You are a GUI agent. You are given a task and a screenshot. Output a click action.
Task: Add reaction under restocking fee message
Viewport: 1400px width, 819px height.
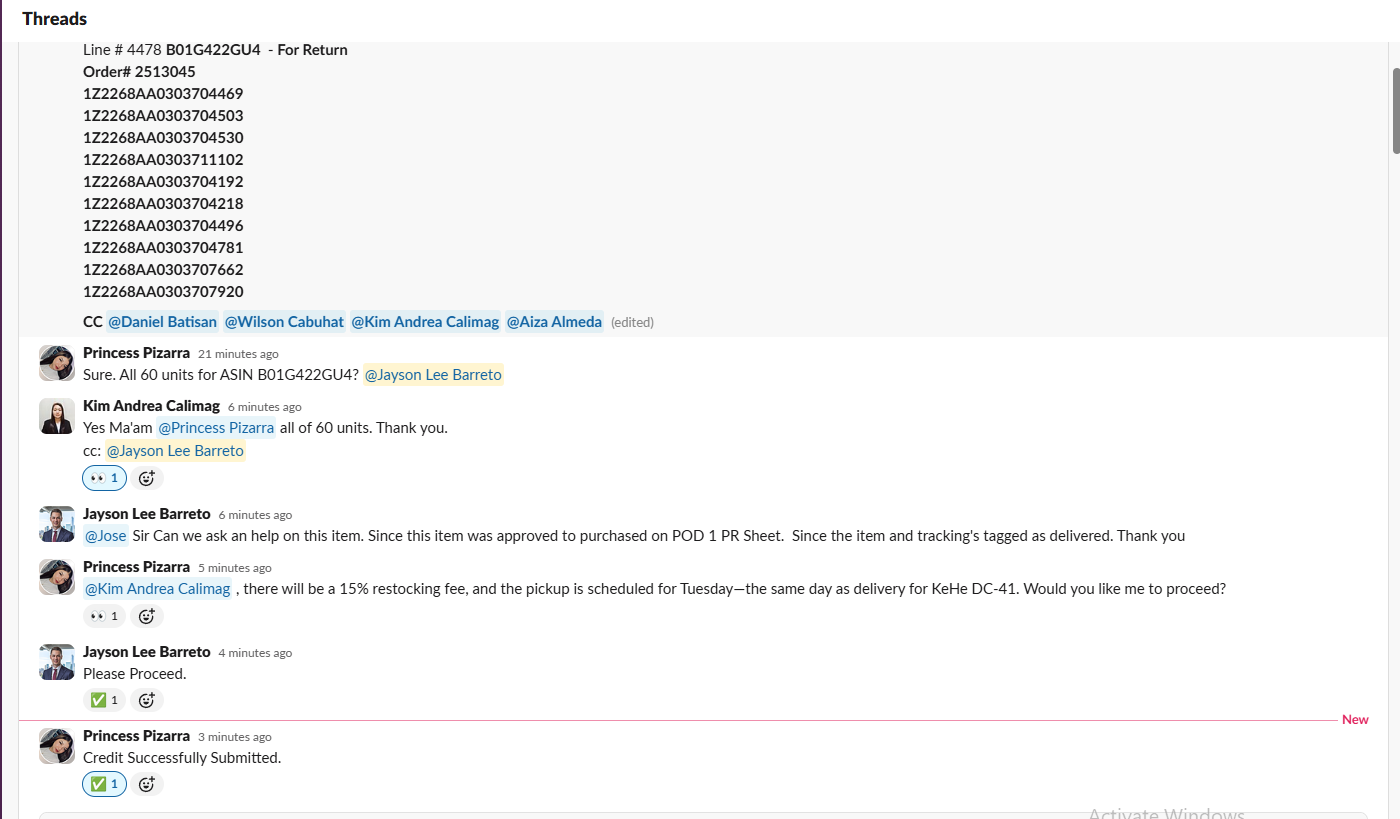point(147,616)
